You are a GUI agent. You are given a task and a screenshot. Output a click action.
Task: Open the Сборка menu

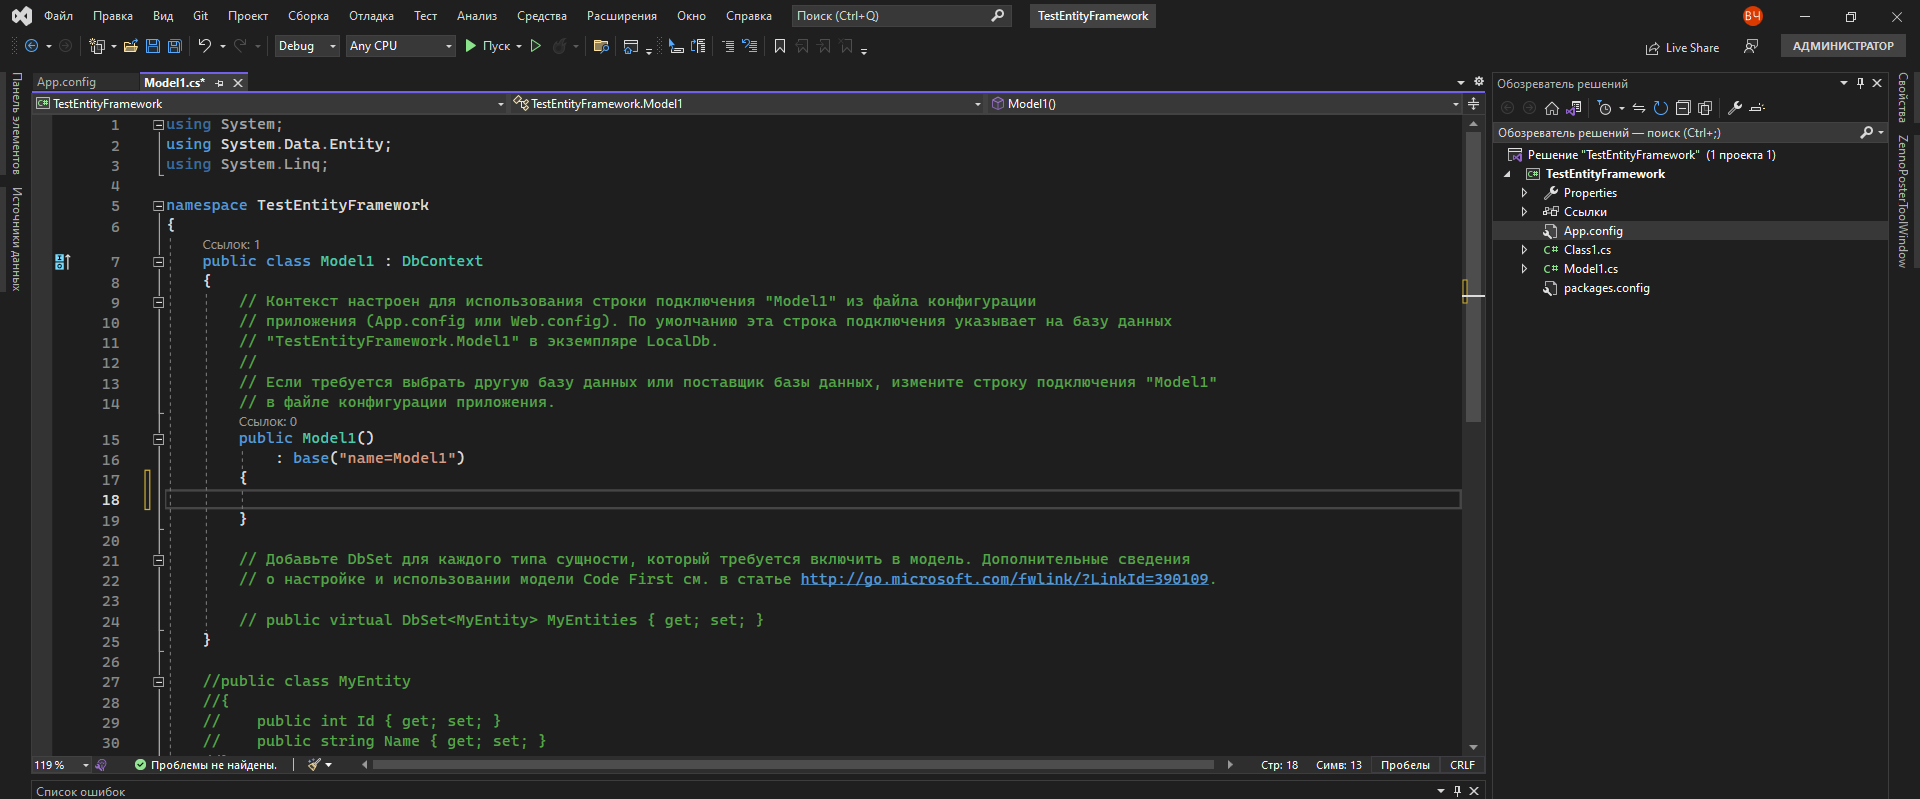(x=308, y=16)
